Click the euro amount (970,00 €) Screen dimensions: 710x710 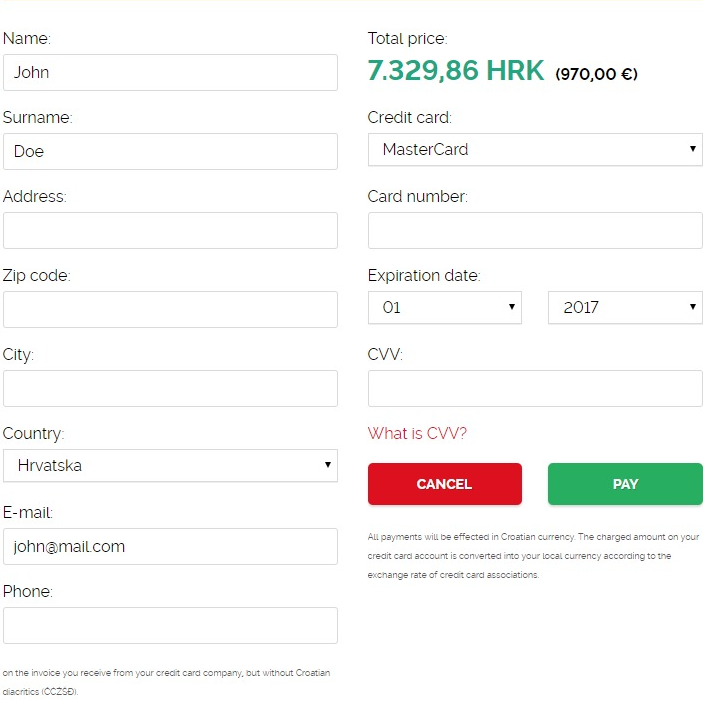[597, 74]
